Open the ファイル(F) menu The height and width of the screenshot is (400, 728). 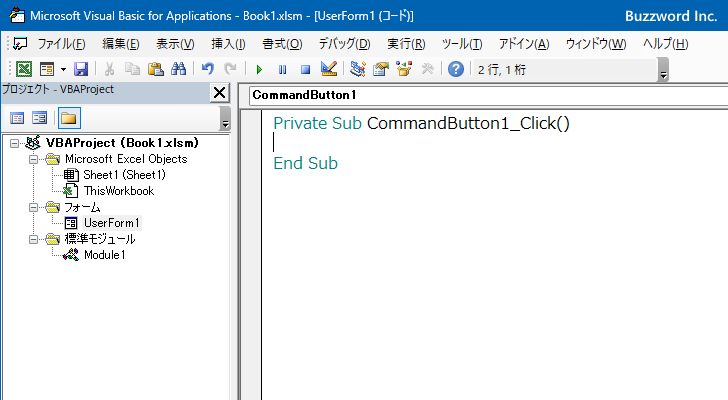coord(61,44)
